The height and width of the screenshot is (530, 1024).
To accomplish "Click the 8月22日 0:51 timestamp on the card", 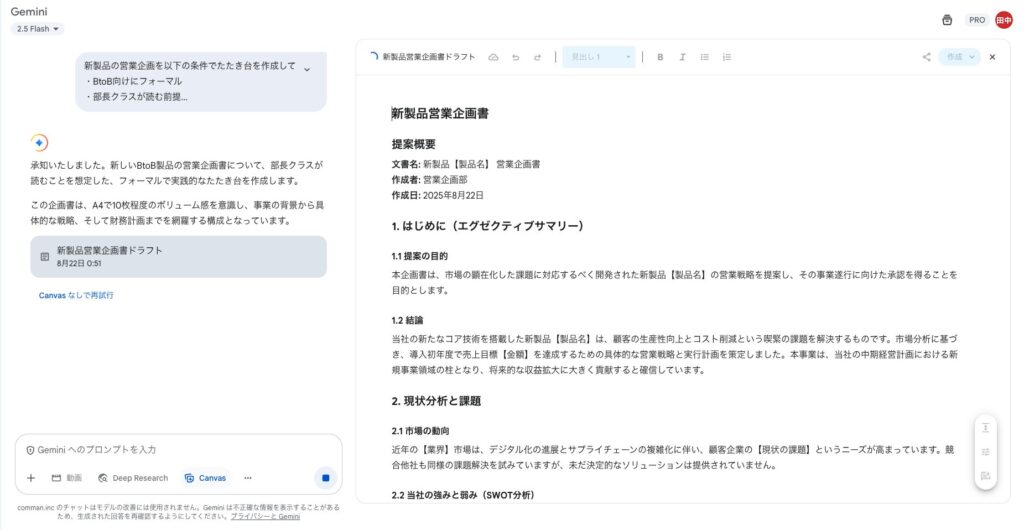I will click(78, 264).
